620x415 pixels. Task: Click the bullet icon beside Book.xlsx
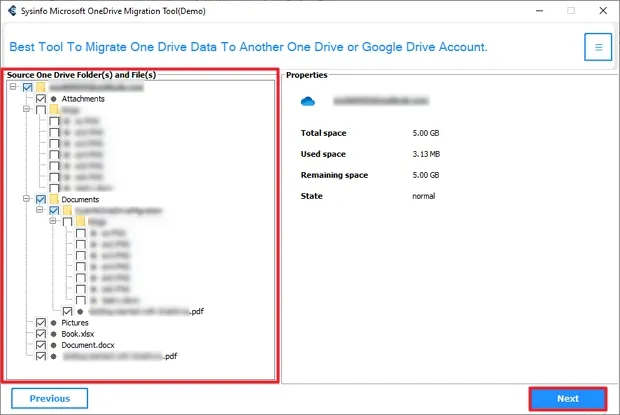coord(53,333)
